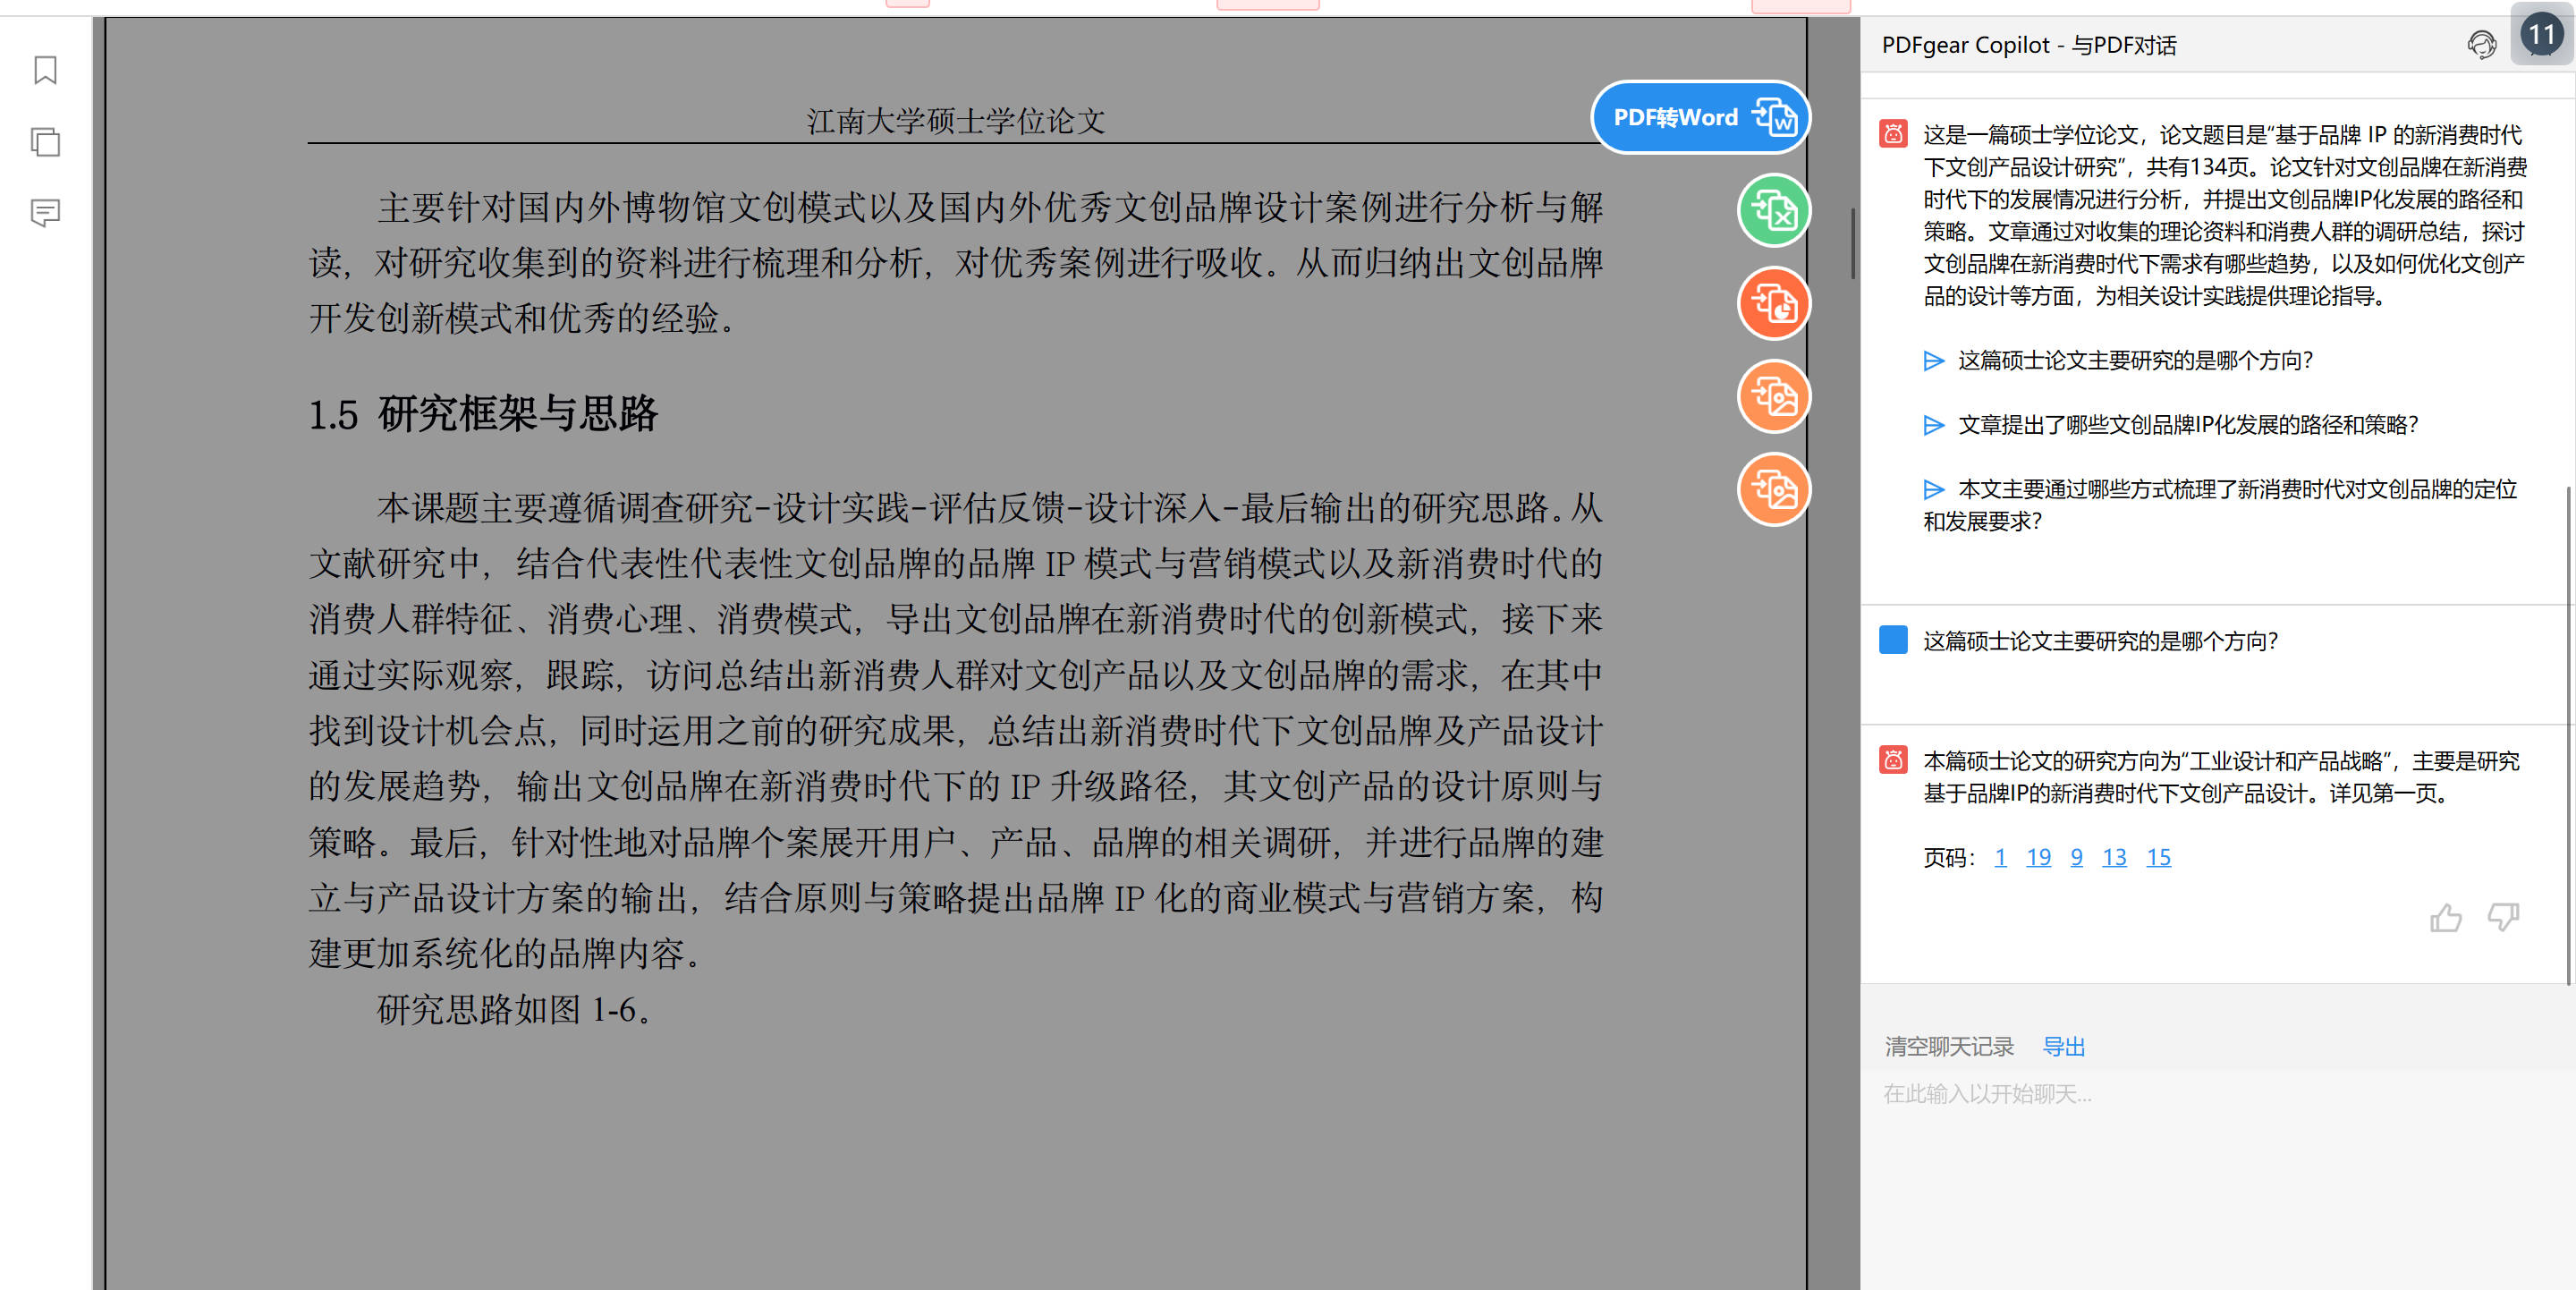
Task: Click the PDF转Word conversion button
Action: (1699, 117)
